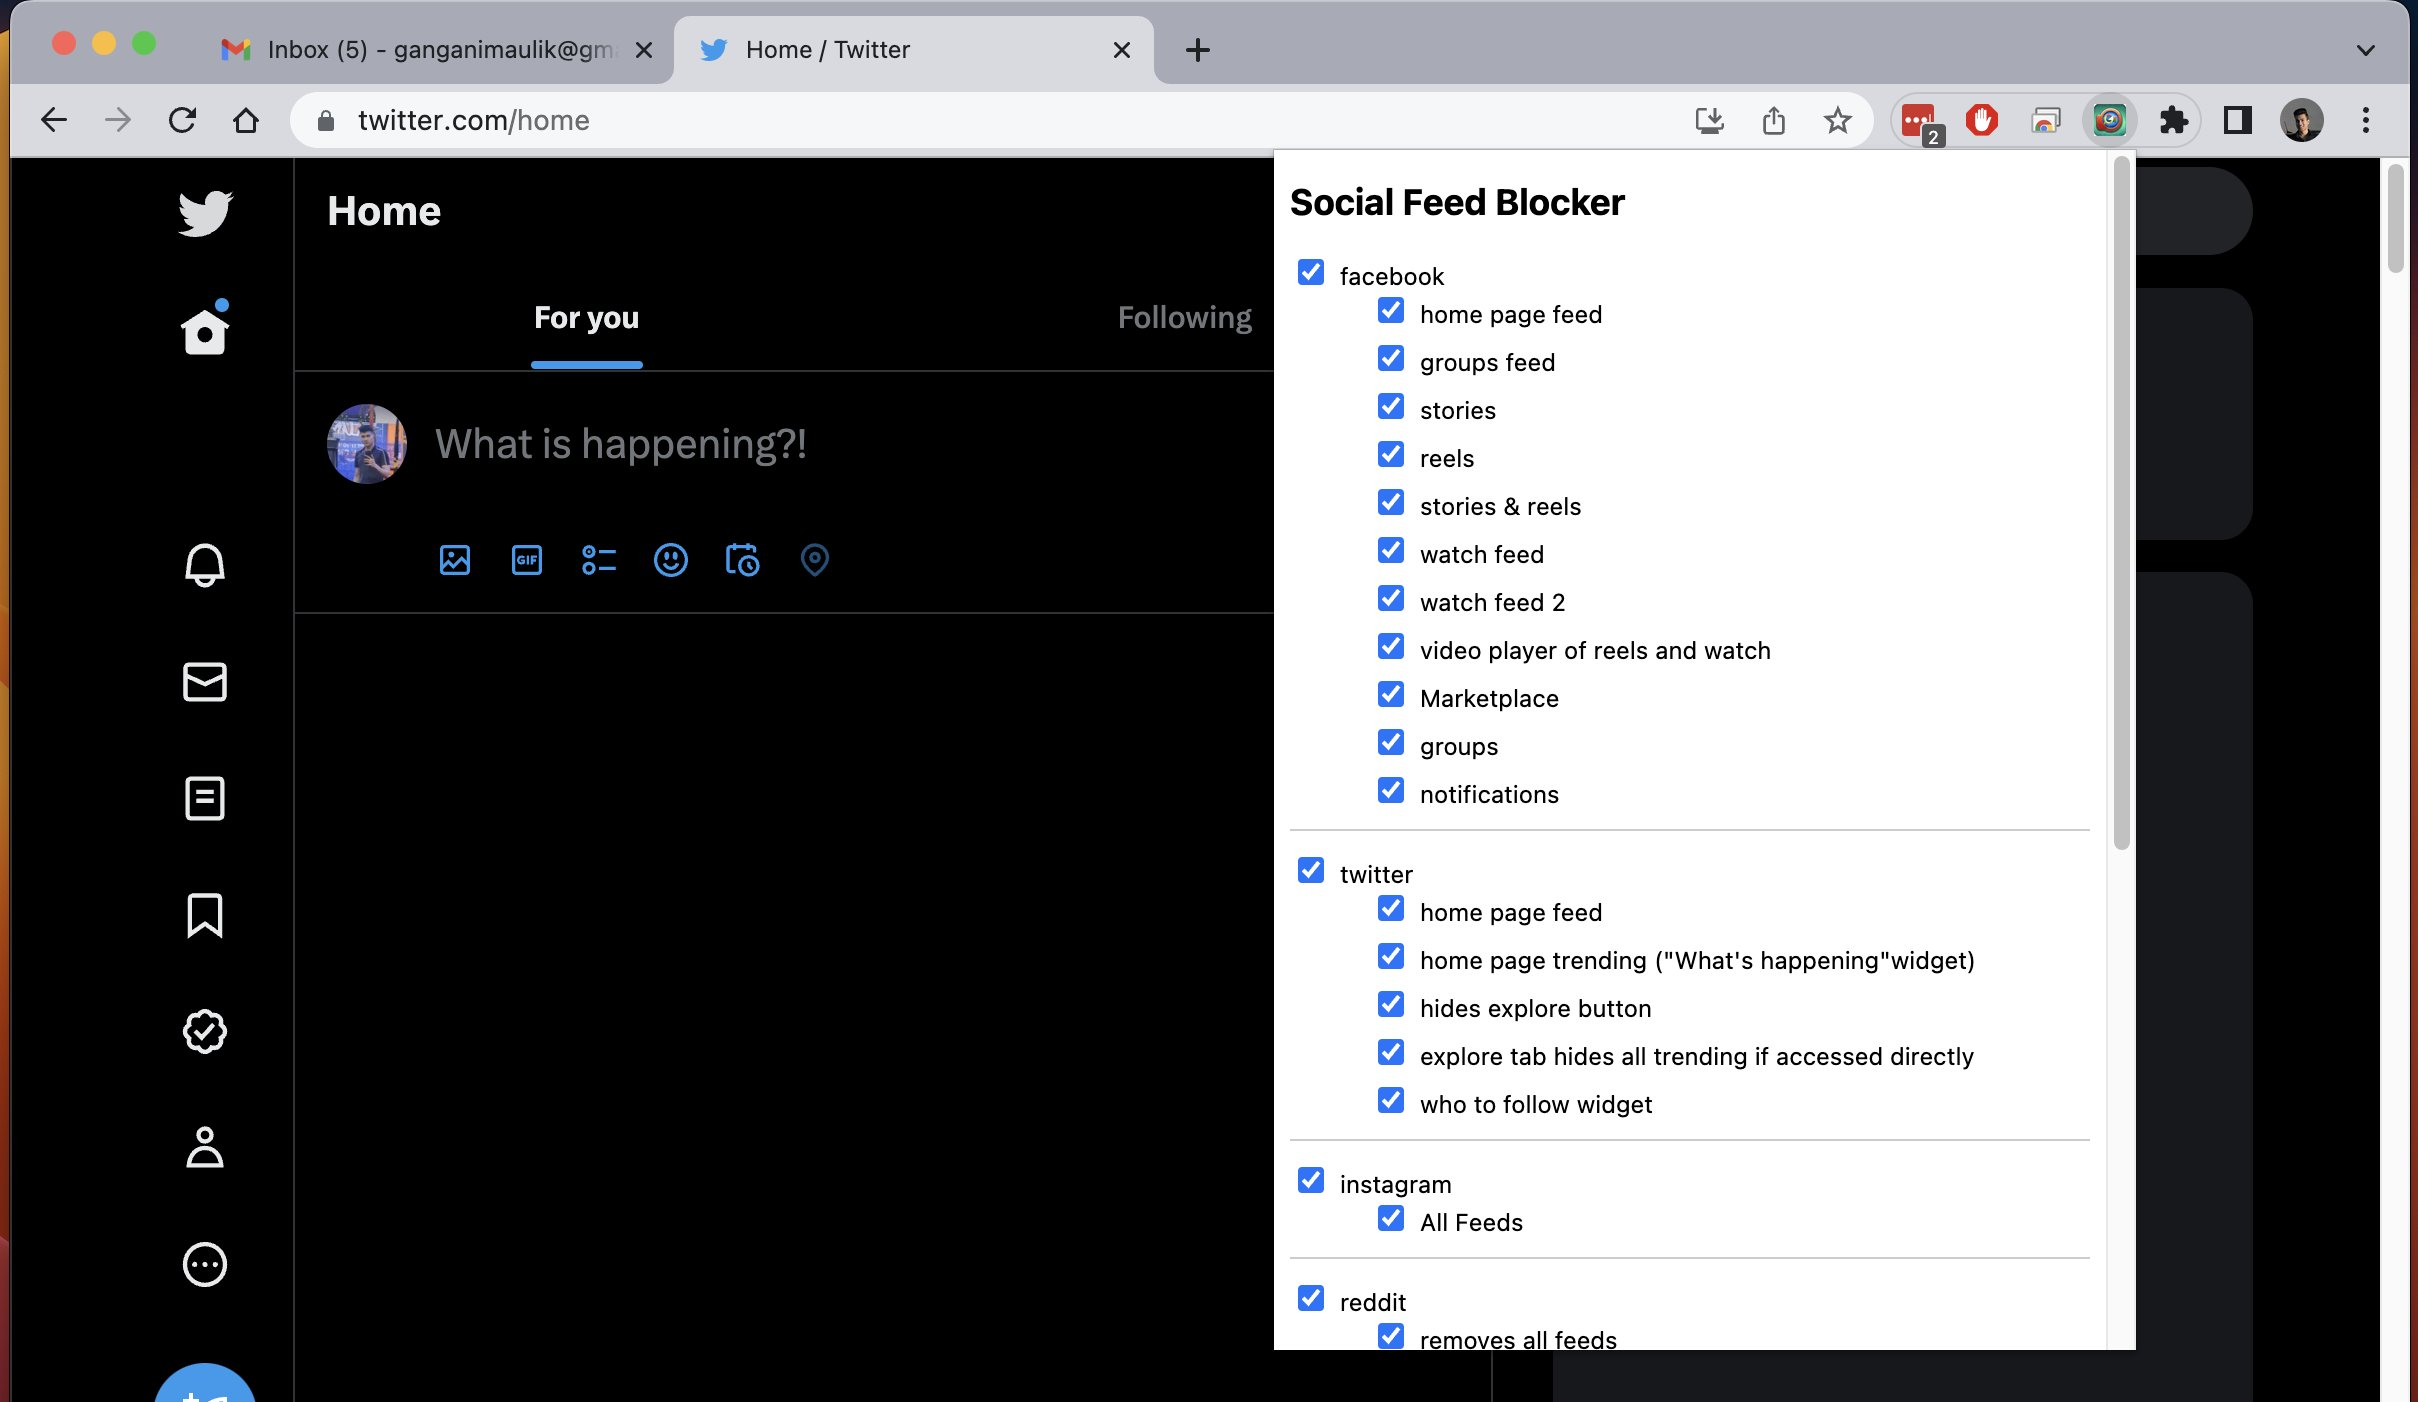View your Bookmarks in the sidebar
2418x1402 pixels.
[204, 916]
